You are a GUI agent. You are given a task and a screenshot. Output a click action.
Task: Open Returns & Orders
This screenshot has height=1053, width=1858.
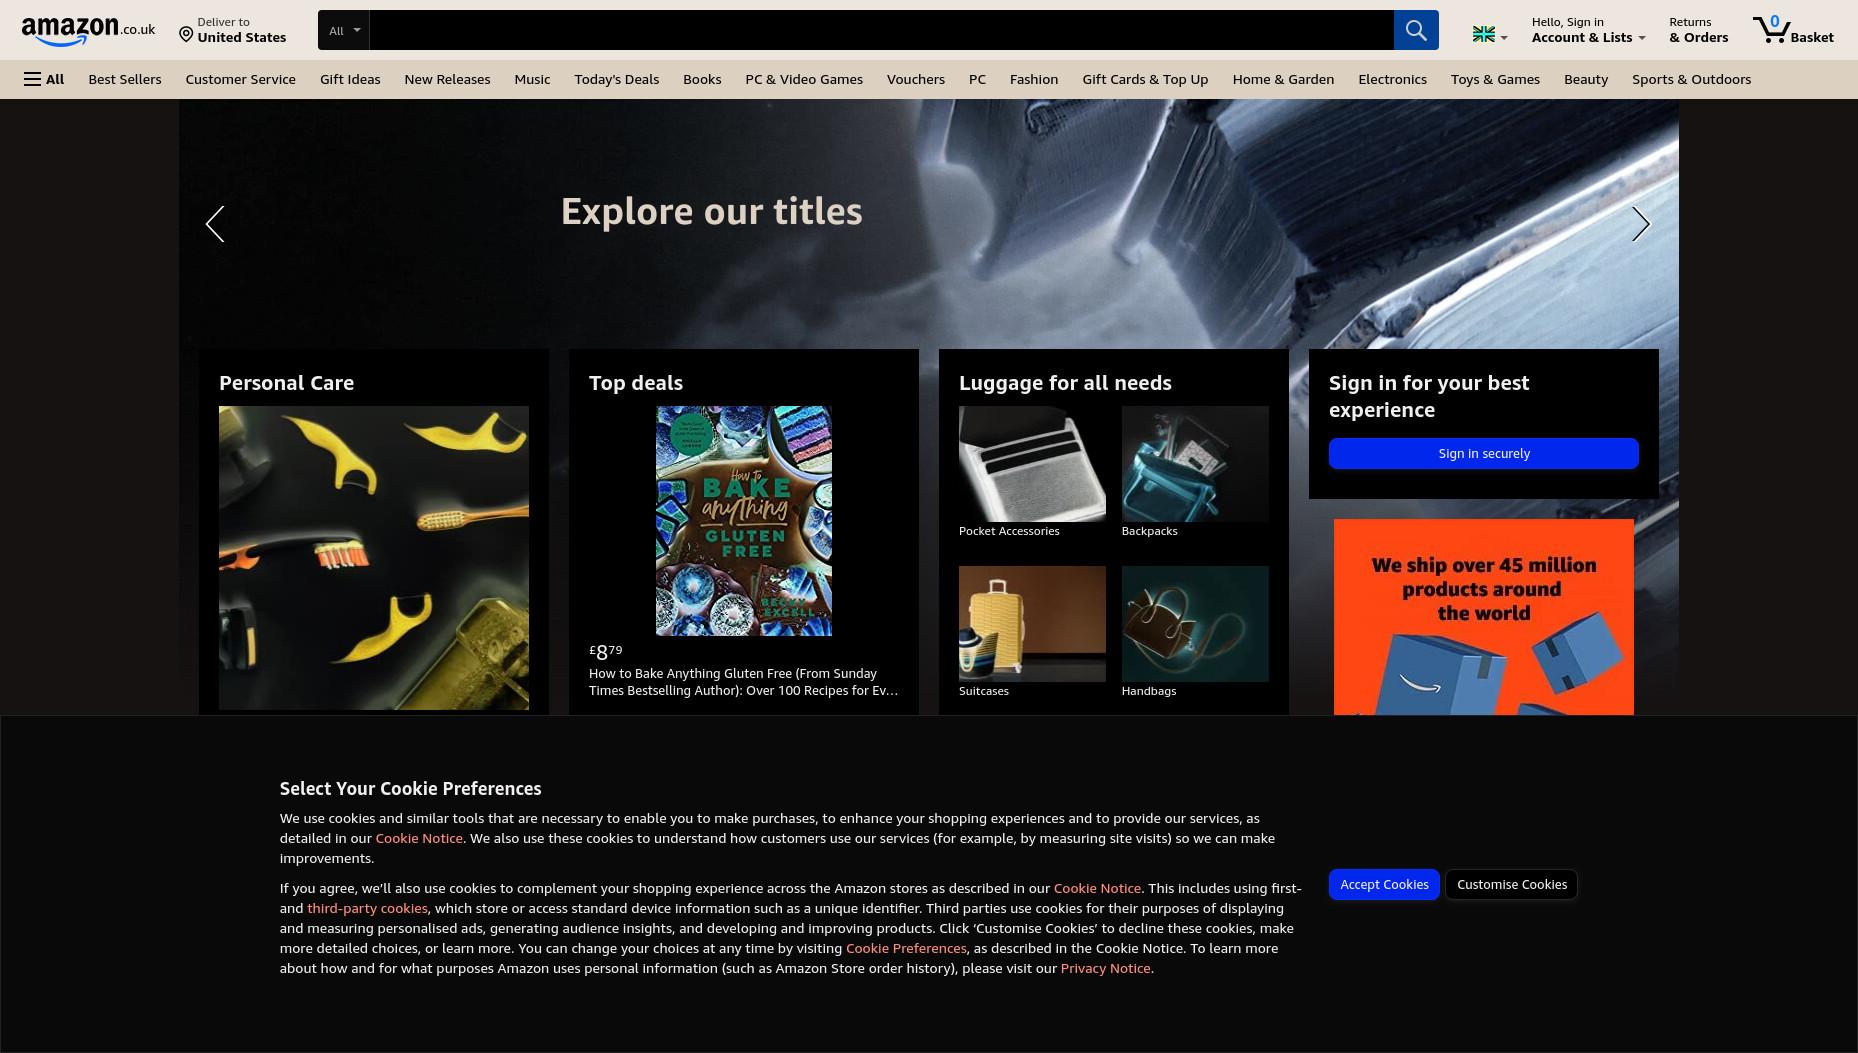click(1698, 30)
